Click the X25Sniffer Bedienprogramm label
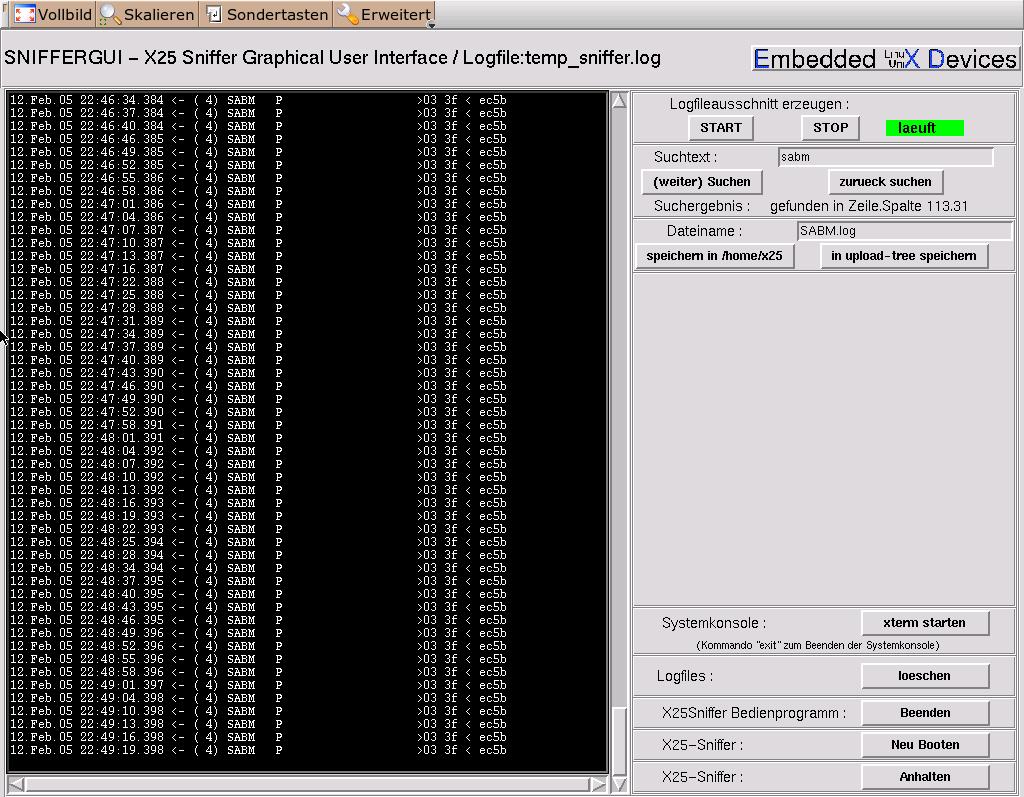Viewport: 1024px width, 797px height. coord(754,713)
